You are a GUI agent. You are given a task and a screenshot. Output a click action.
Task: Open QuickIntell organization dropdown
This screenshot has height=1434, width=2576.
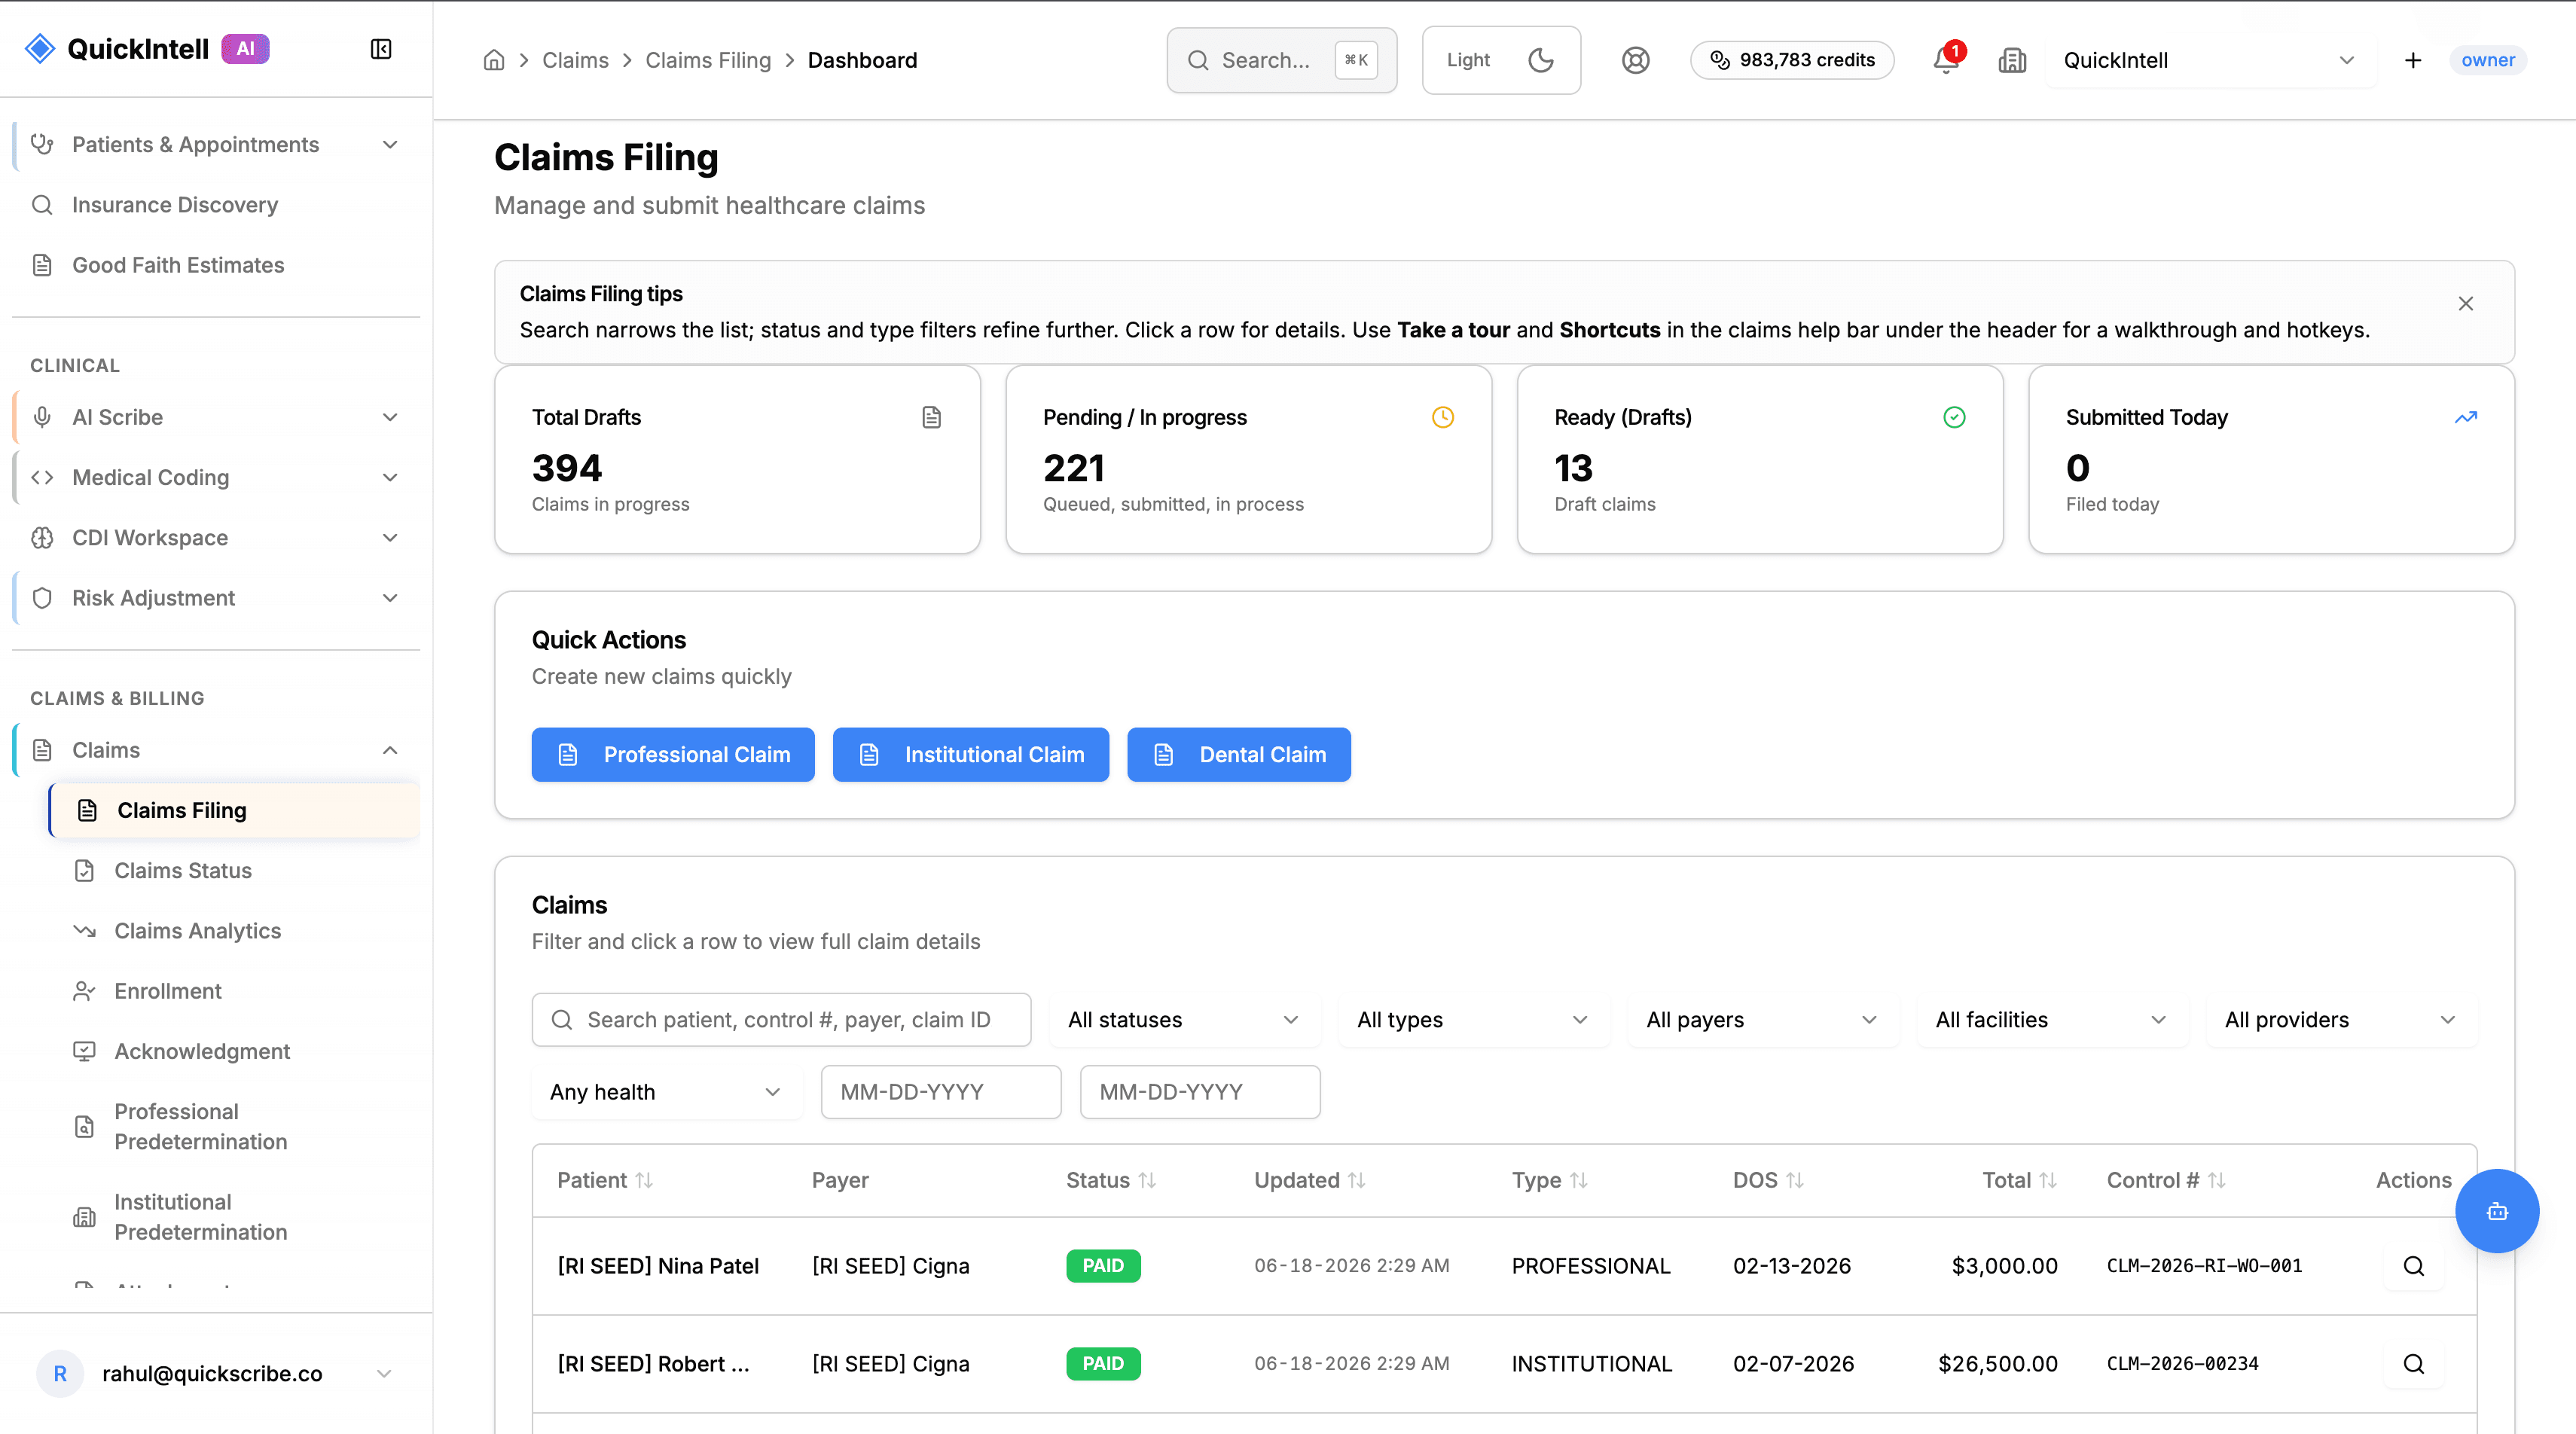2210,60
